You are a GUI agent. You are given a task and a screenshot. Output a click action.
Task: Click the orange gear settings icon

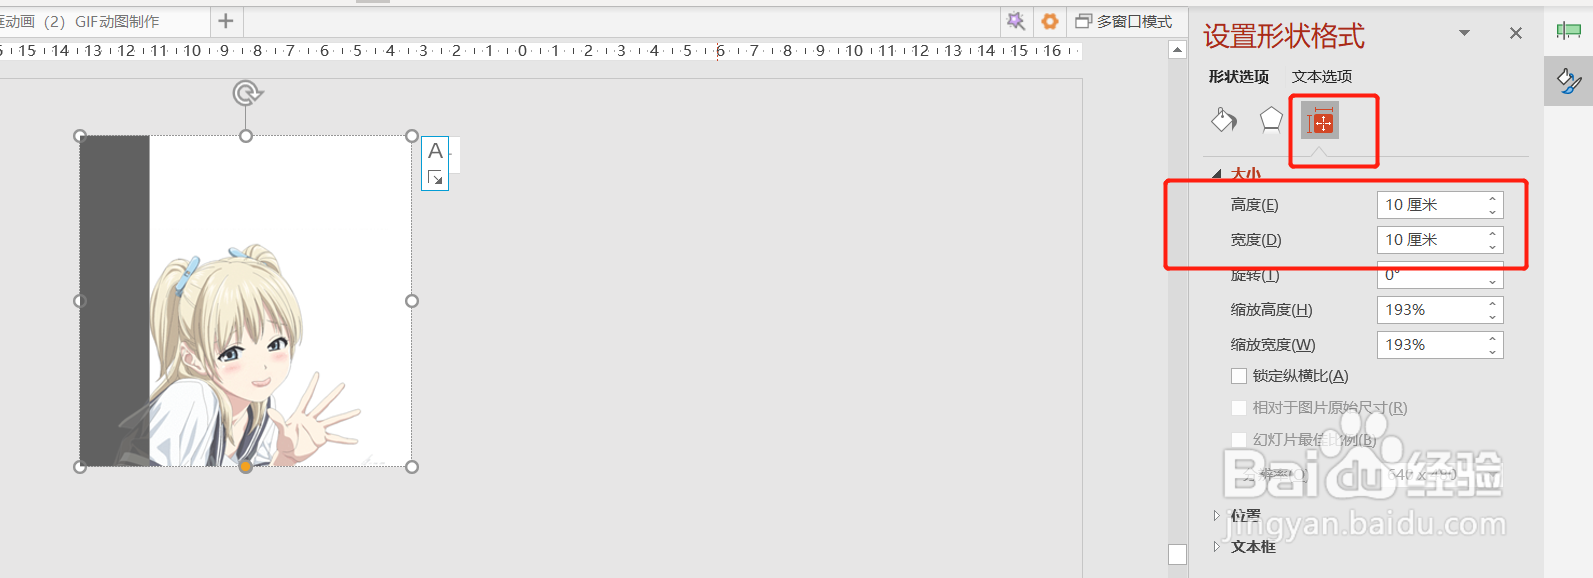click(1049, 21)
